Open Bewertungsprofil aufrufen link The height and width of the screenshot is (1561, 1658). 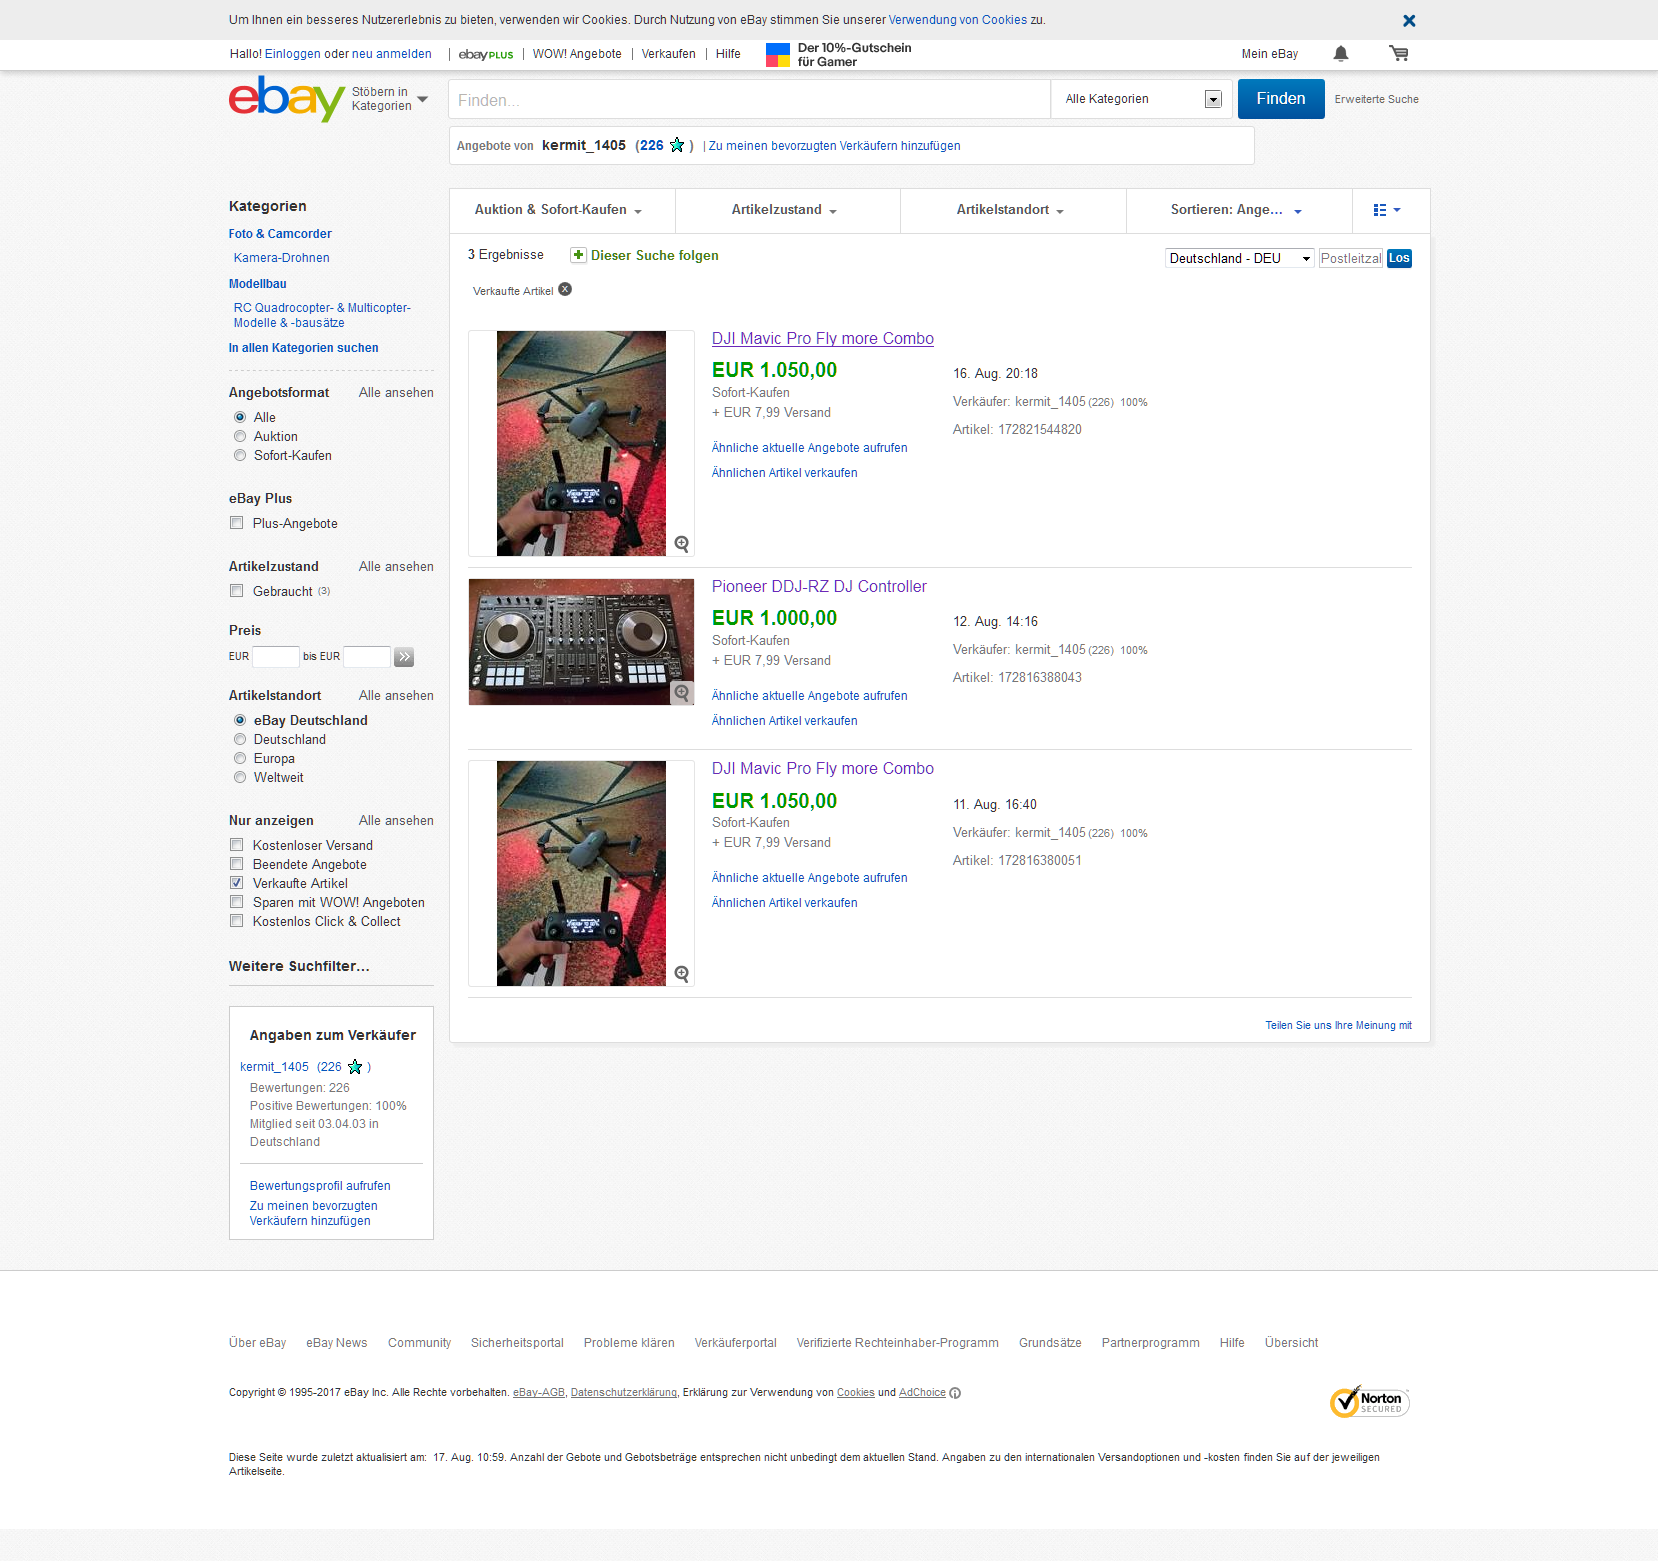point(320,1186)
